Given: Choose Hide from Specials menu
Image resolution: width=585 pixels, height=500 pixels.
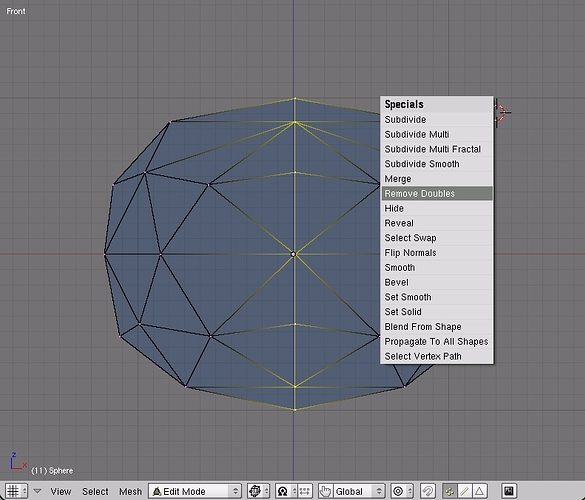Looking at the screenshot, I should coord(437,208).
